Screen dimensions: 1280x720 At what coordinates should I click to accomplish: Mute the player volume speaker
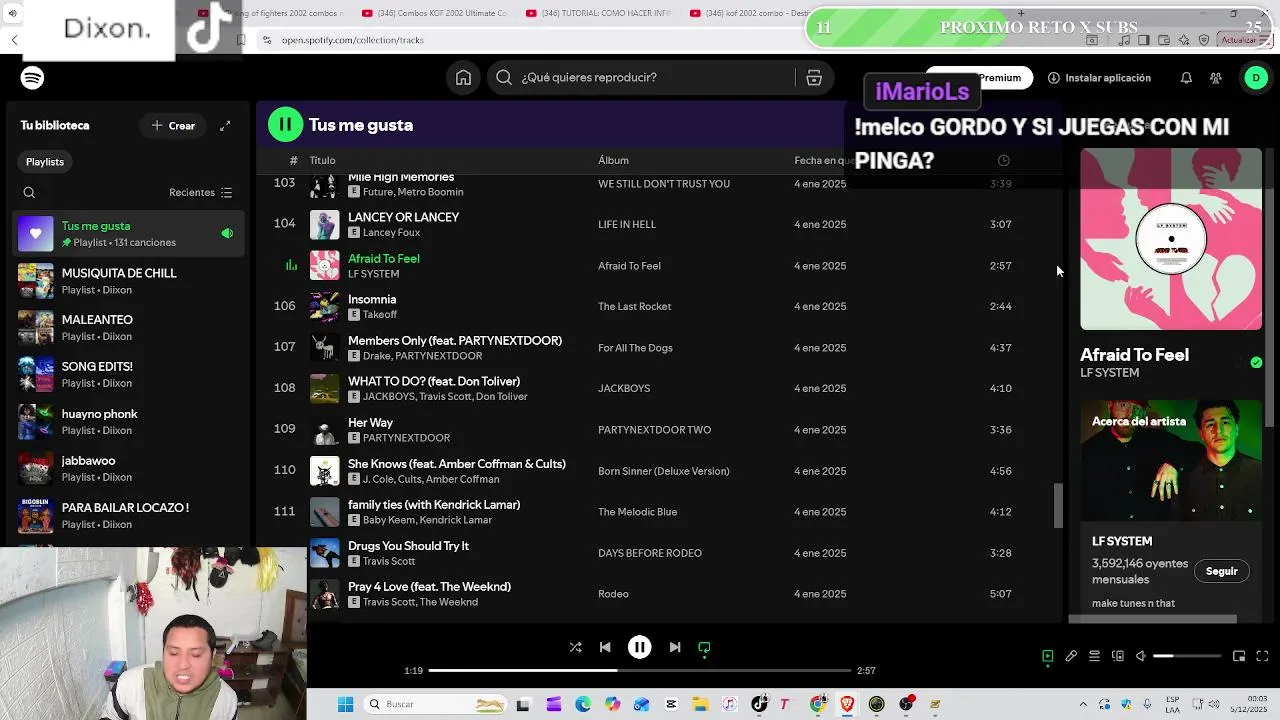(1141, 656)
